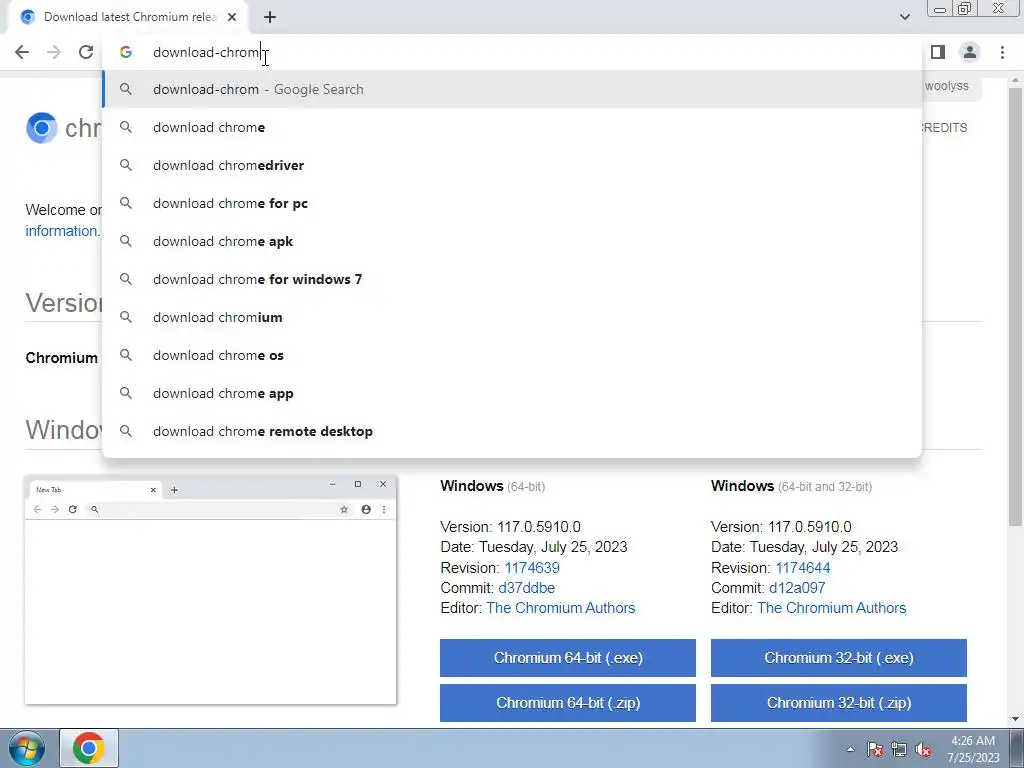This screenshot has height=768, width=1024.
Task: Open the profile avatar icon
Action: tap(970, 52)
